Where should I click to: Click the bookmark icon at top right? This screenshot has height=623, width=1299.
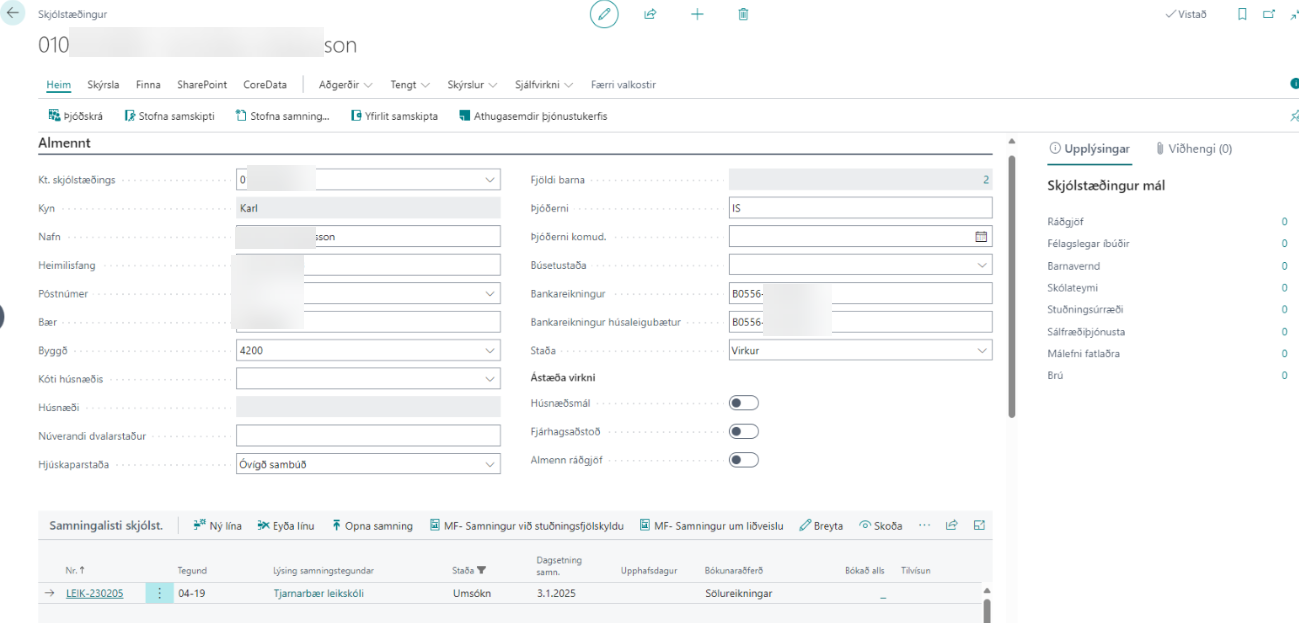[x=1242, y=14]
